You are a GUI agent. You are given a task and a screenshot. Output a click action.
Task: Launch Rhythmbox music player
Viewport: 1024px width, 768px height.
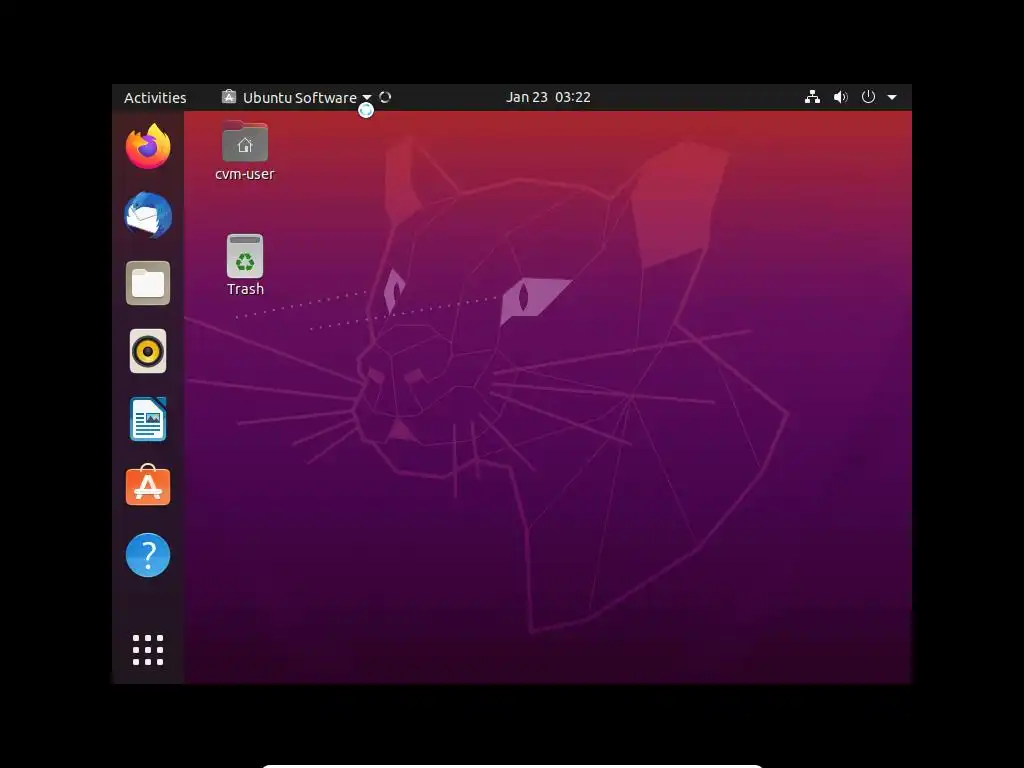pos(148,351)
